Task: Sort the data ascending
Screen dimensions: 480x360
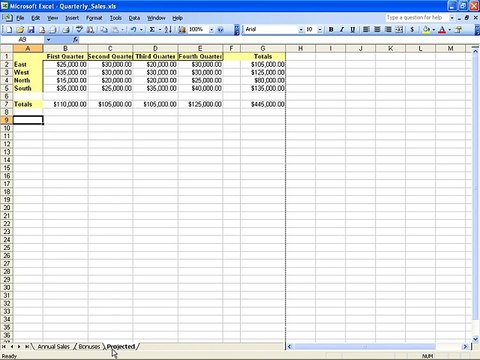Action: coord(168,30)
